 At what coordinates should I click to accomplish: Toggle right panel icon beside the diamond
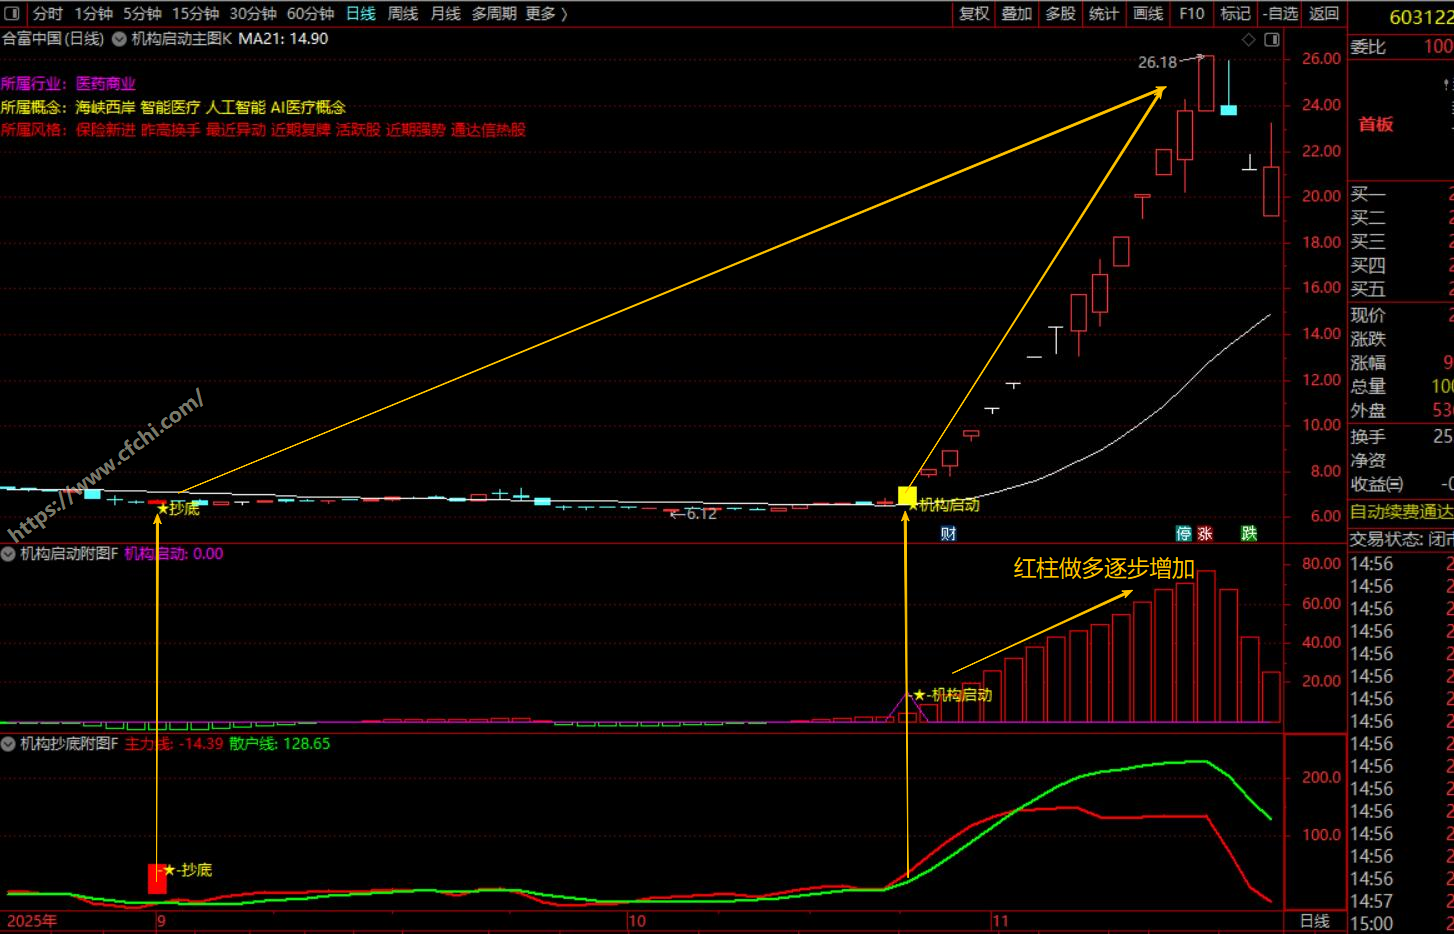[x=1272, y=40]
